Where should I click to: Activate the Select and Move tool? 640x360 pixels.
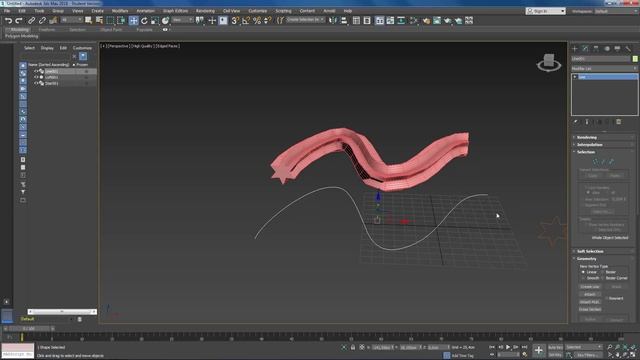(133, 20)
